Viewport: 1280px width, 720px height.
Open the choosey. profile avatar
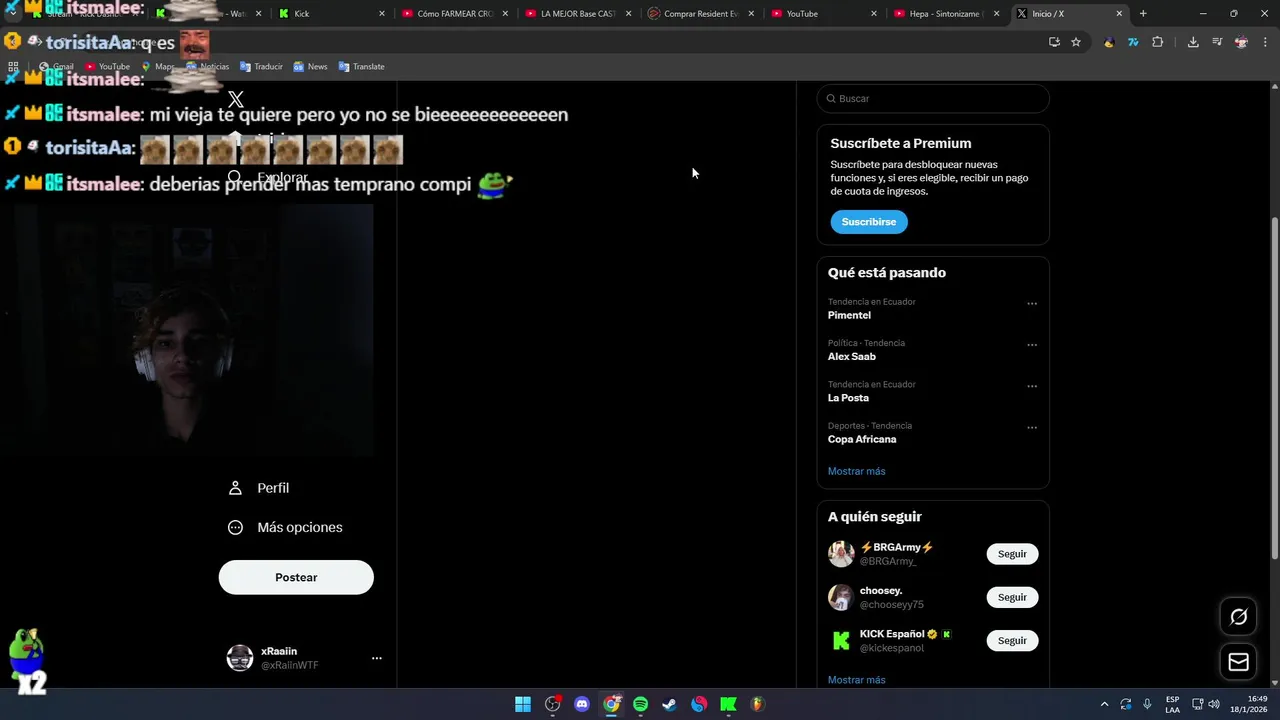click(841, 597)
